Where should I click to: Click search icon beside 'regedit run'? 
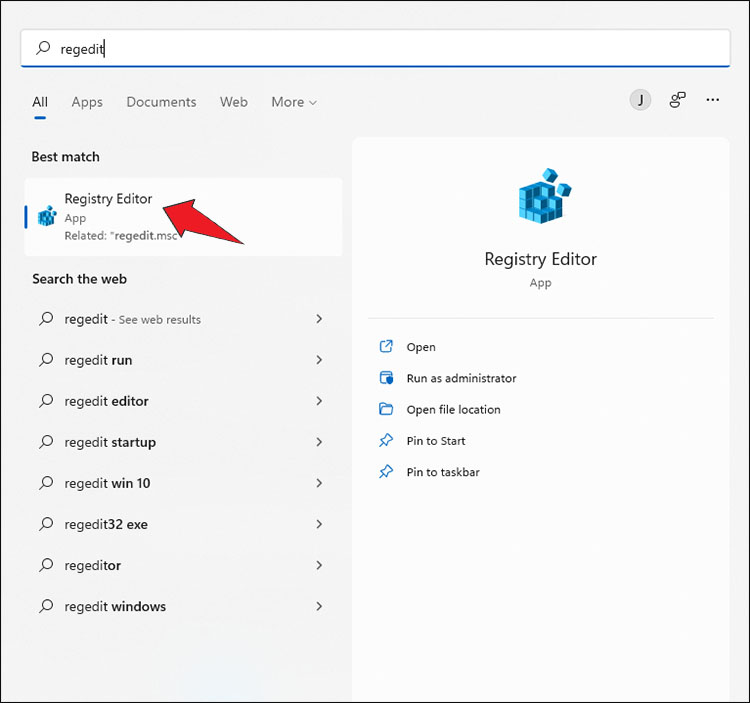pyautogui.click(x=46, y=359)
